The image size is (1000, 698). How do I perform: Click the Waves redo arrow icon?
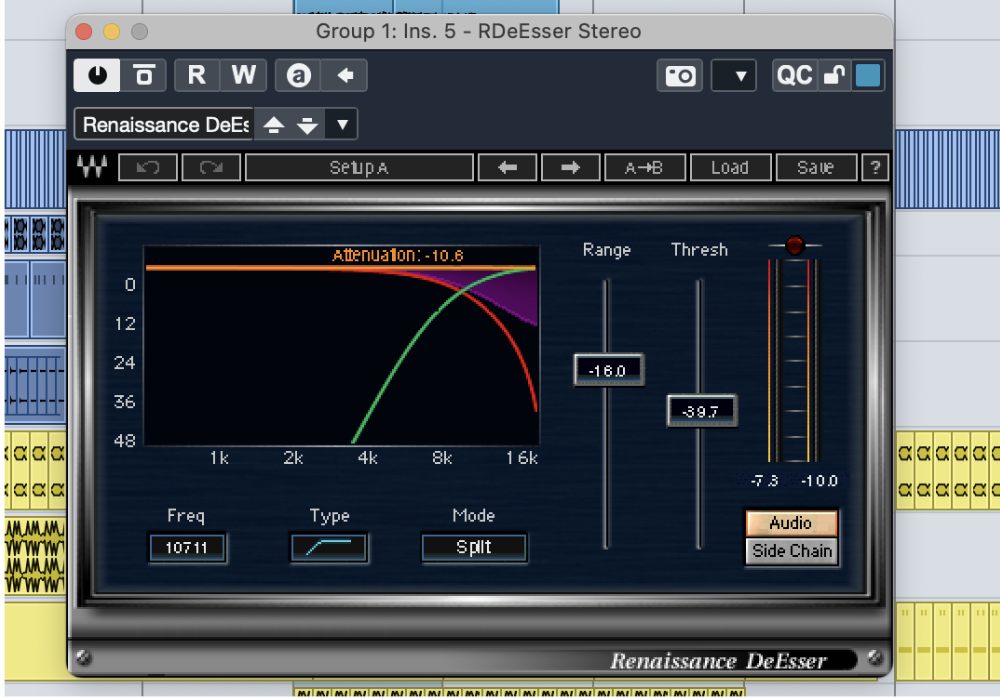[x=211, y=168]
